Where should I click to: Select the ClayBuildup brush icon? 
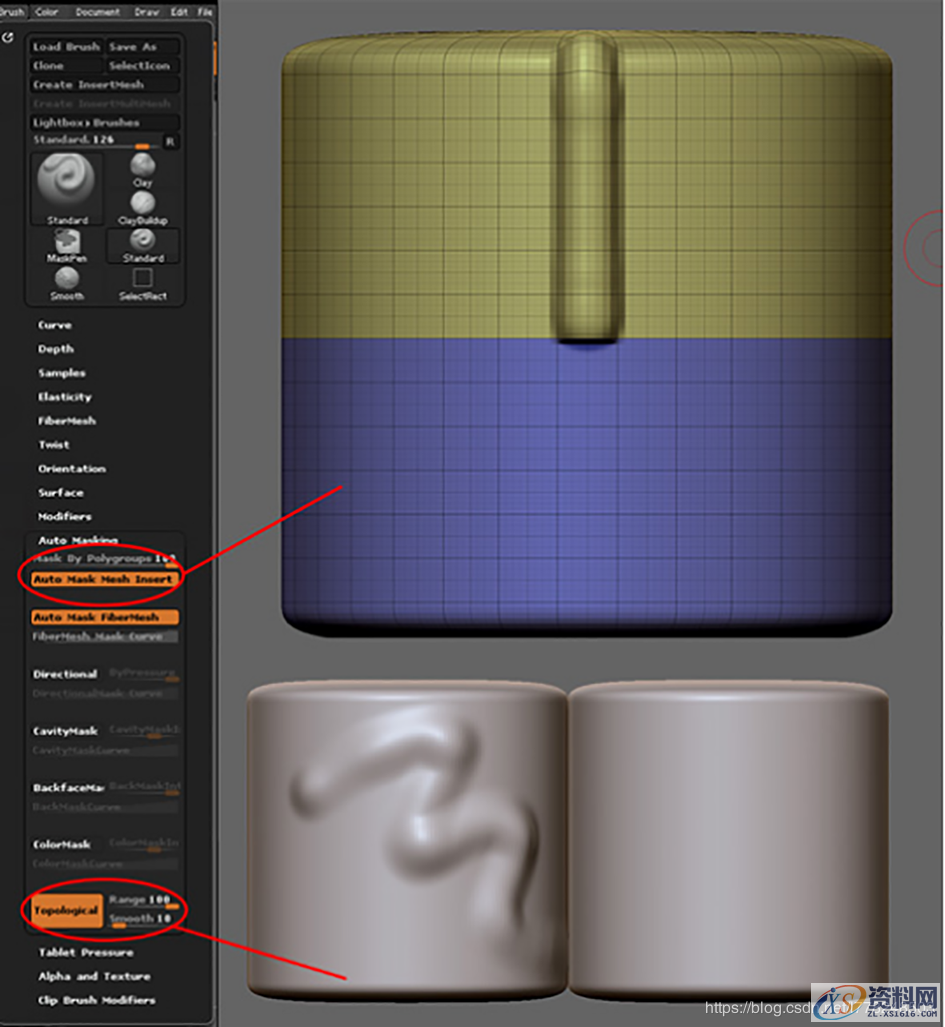[141, 203]
